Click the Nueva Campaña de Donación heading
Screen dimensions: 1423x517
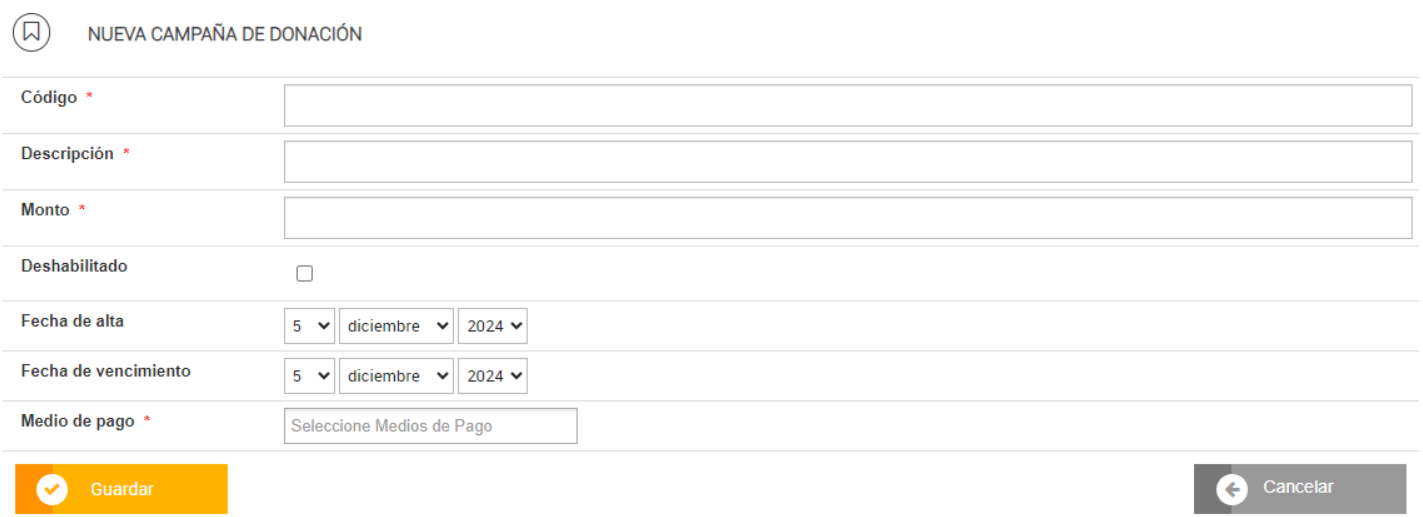(225, 34)
